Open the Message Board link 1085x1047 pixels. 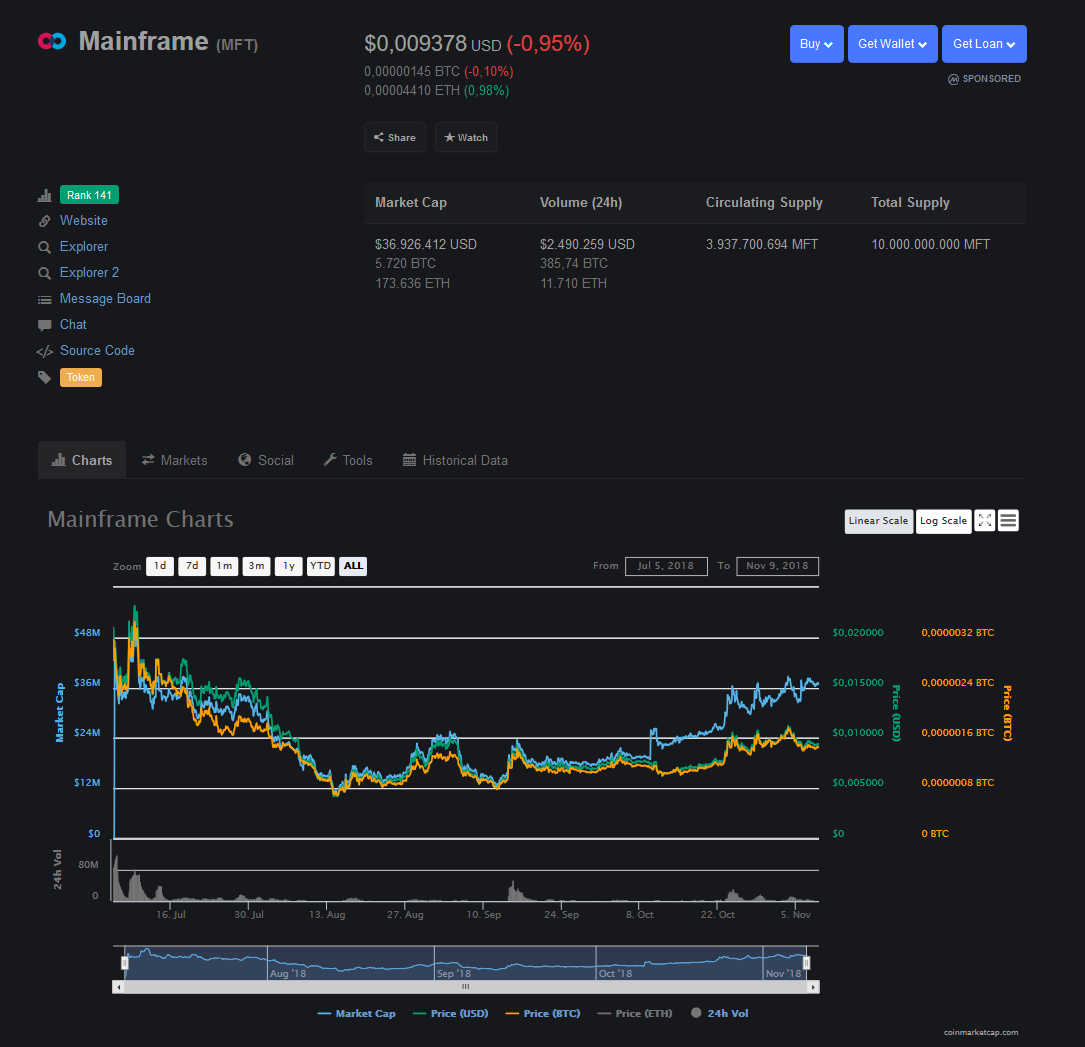coord(105,299)
